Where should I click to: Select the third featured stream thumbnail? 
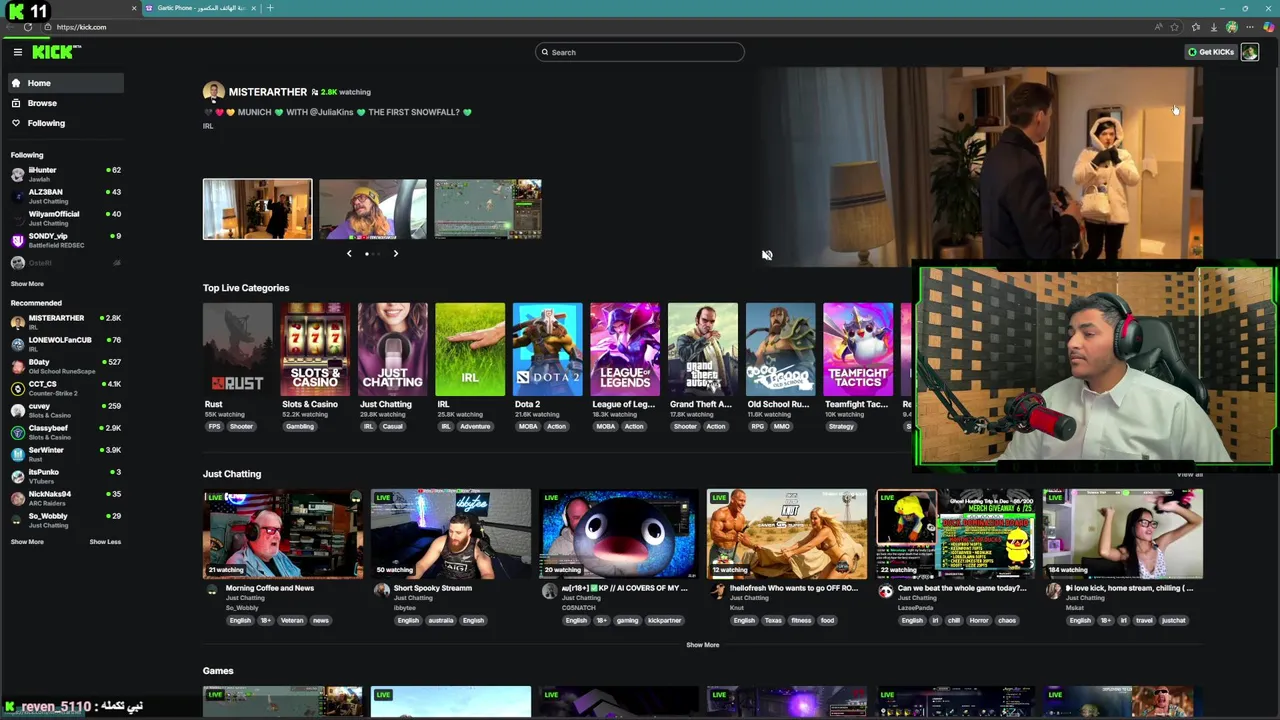(488, 209)
